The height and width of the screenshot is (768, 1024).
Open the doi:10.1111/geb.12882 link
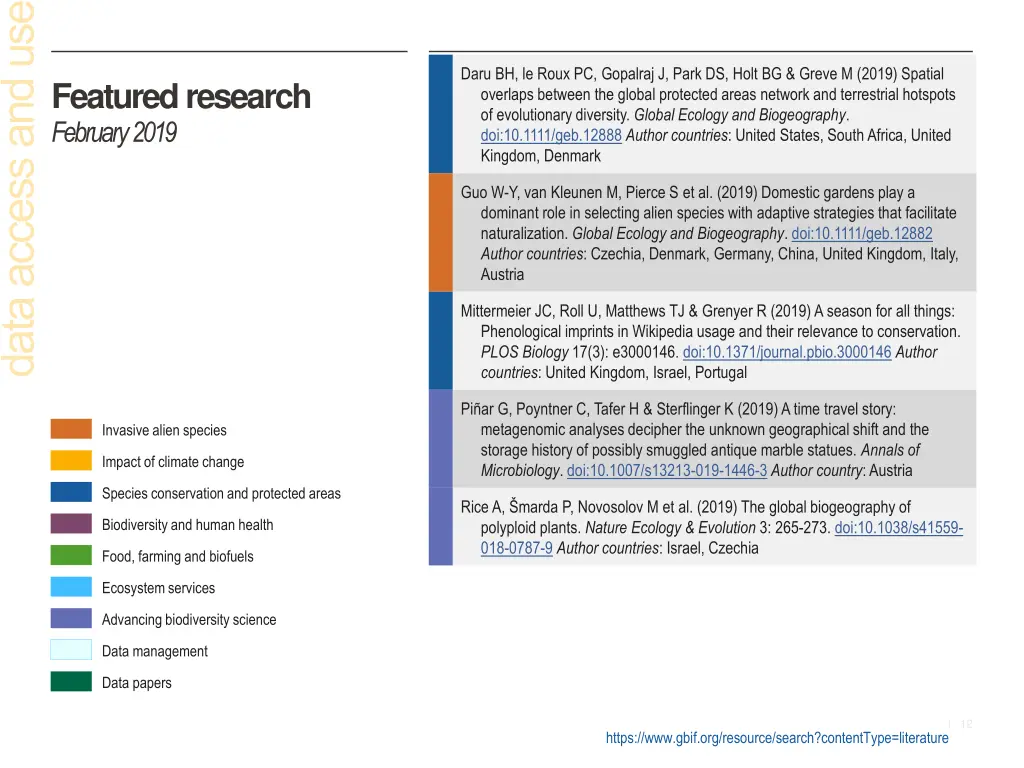point(861,234)
